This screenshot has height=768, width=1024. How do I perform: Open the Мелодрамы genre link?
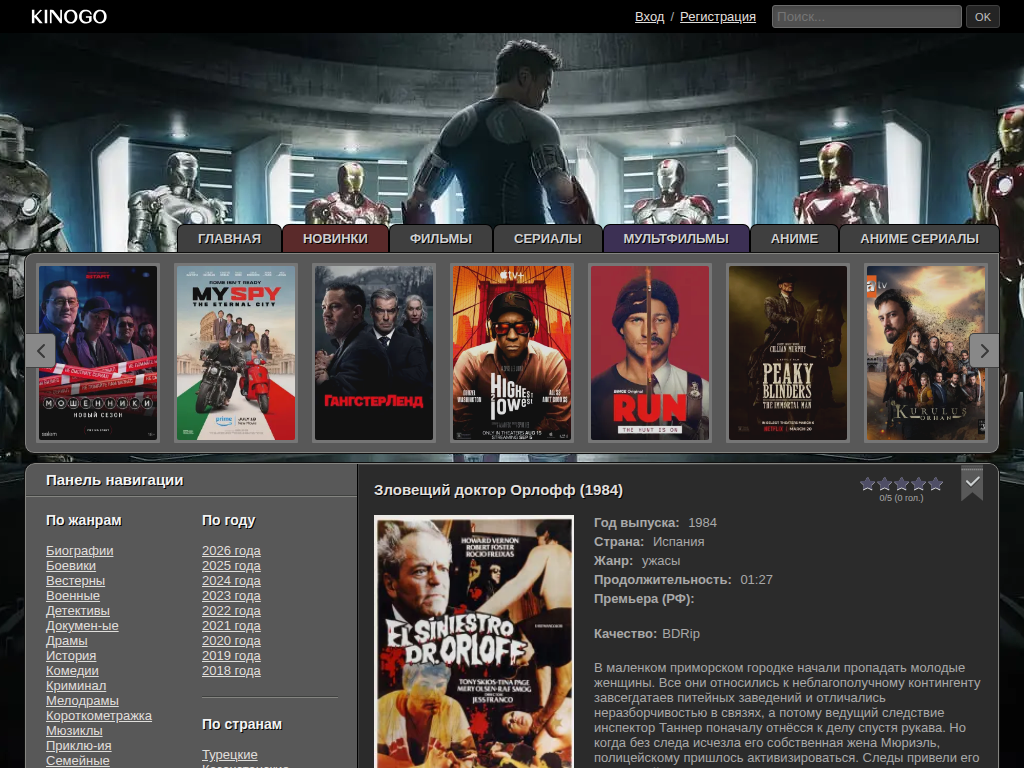point(82,701)
